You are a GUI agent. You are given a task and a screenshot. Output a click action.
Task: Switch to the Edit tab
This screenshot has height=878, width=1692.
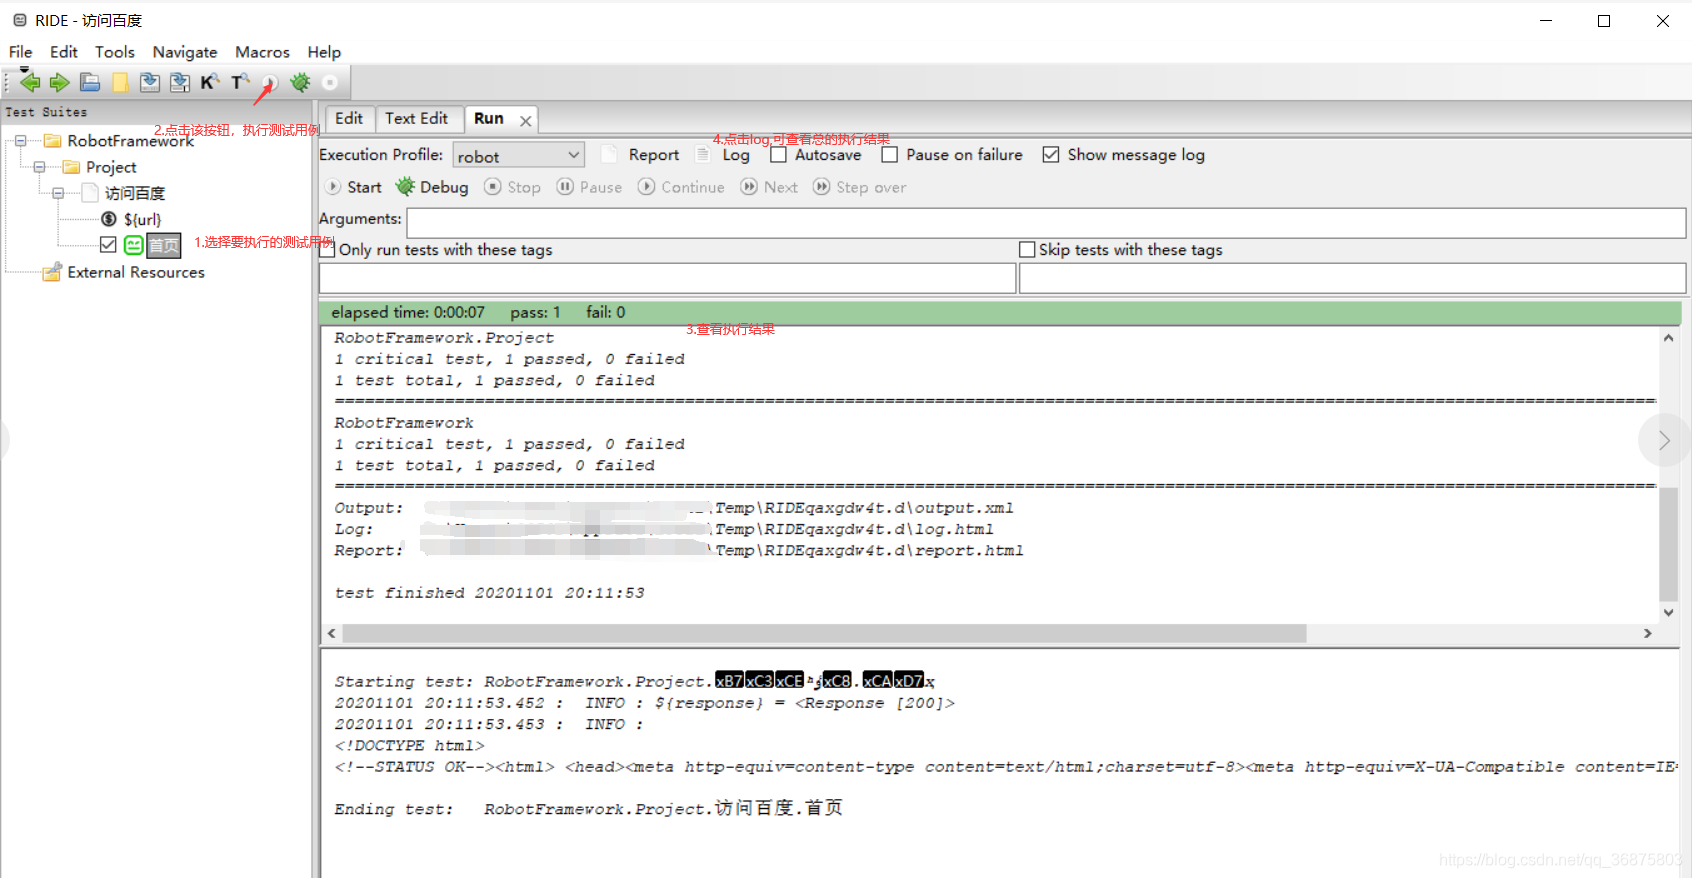349,118
